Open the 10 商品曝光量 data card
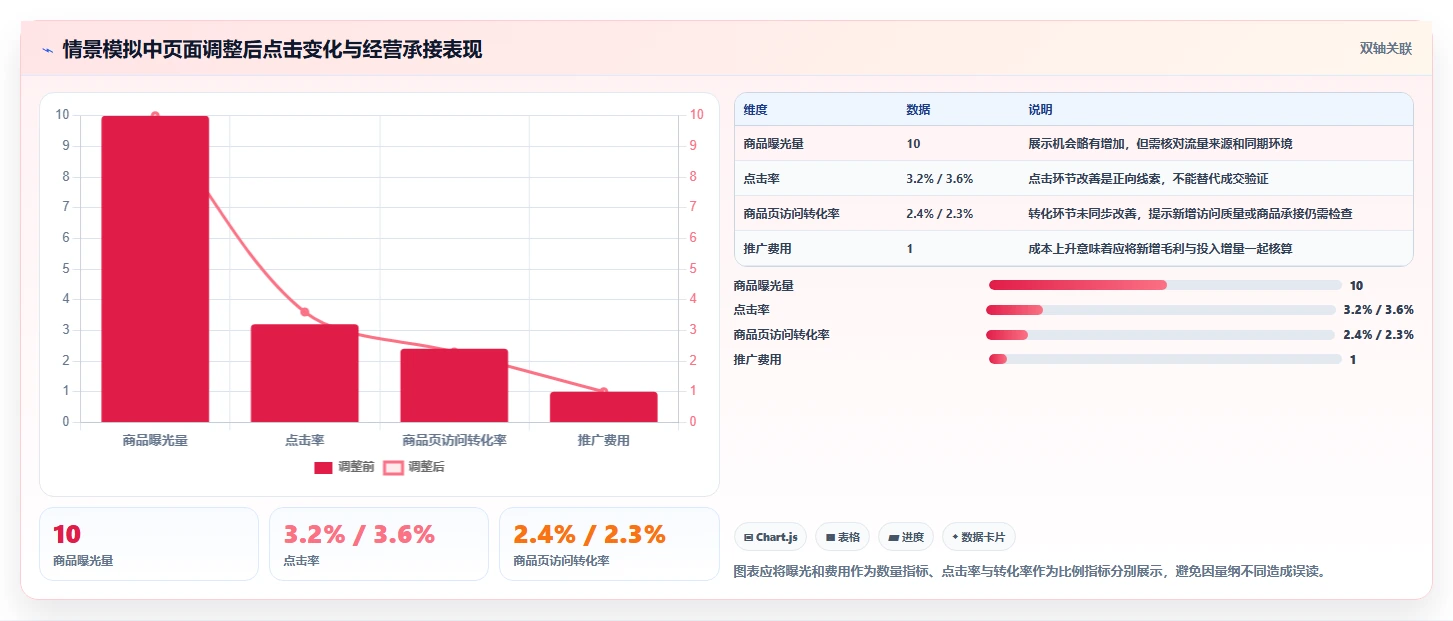The height and width of the screenshot is (621, 1453). (149, 544)
